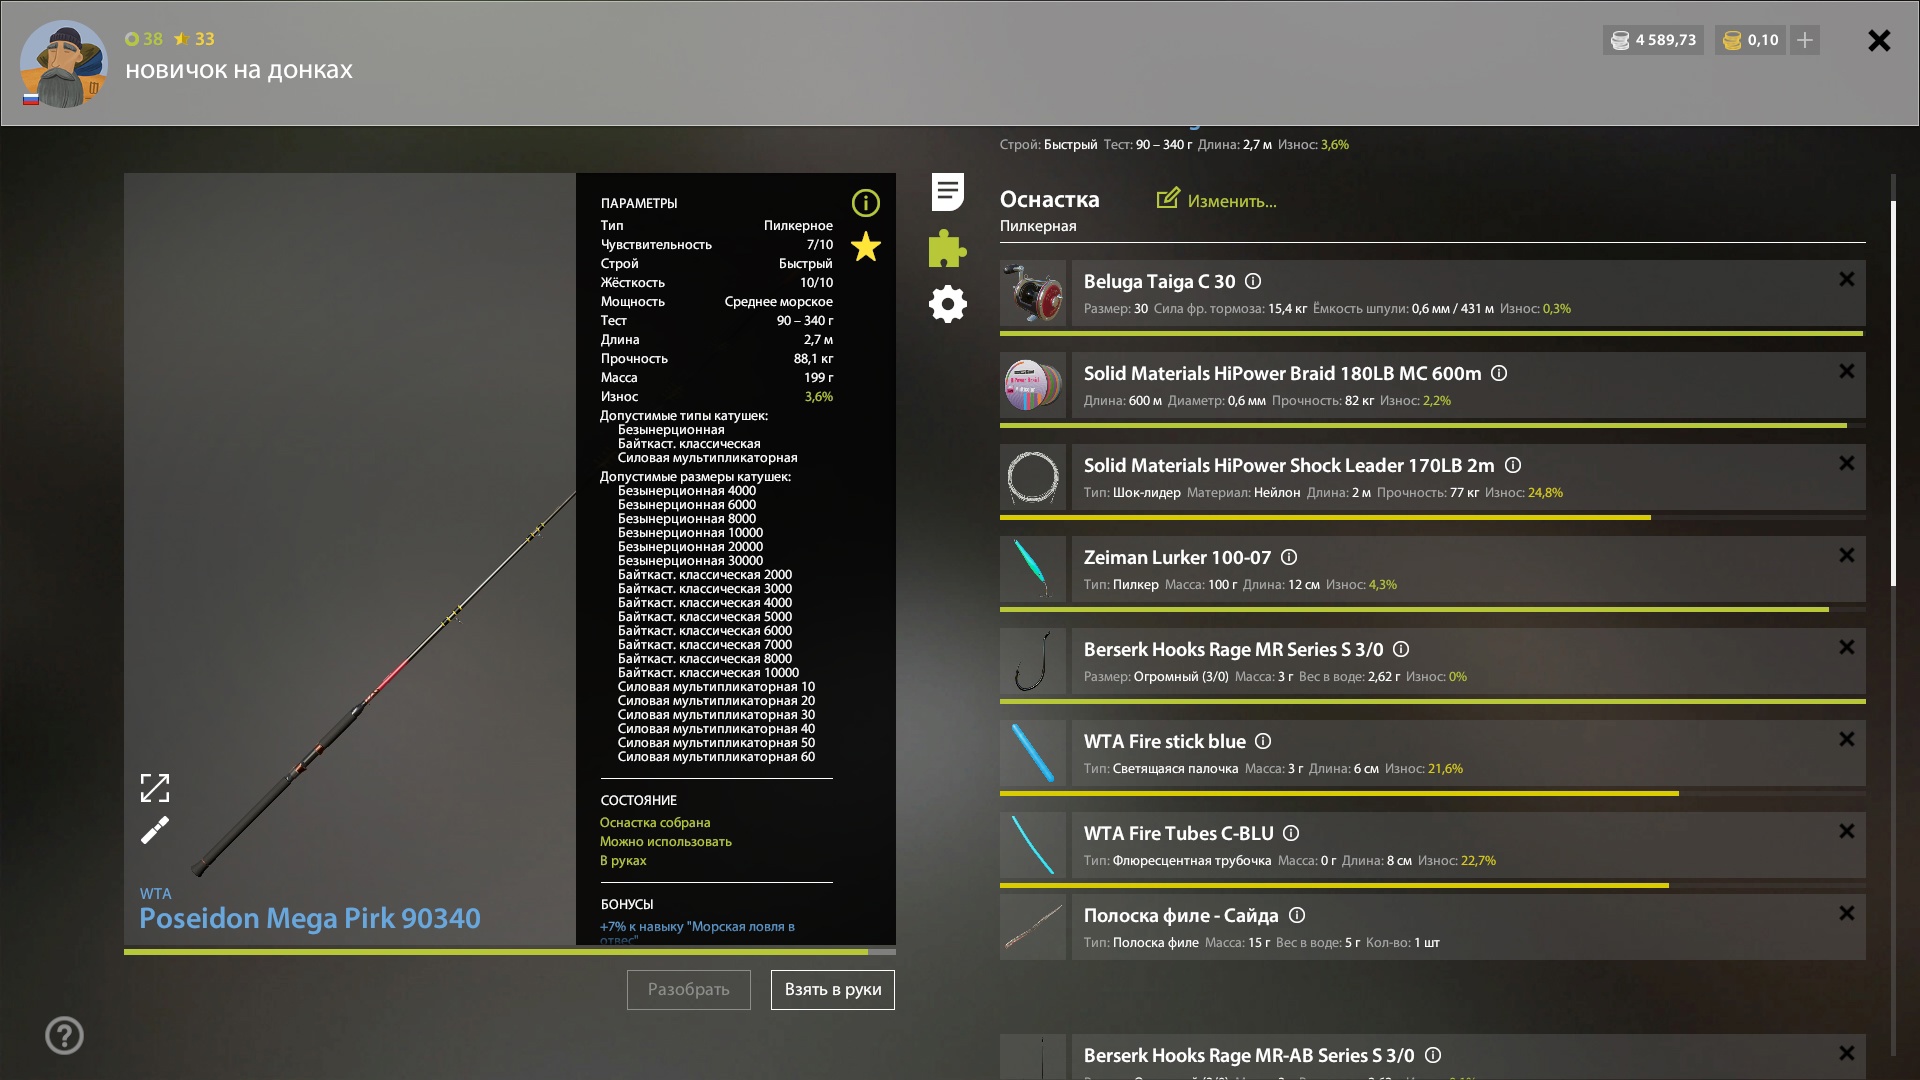1920x1080 pixels.
Task: Expand the rod image to fullscreen
Action: [155, 788]
